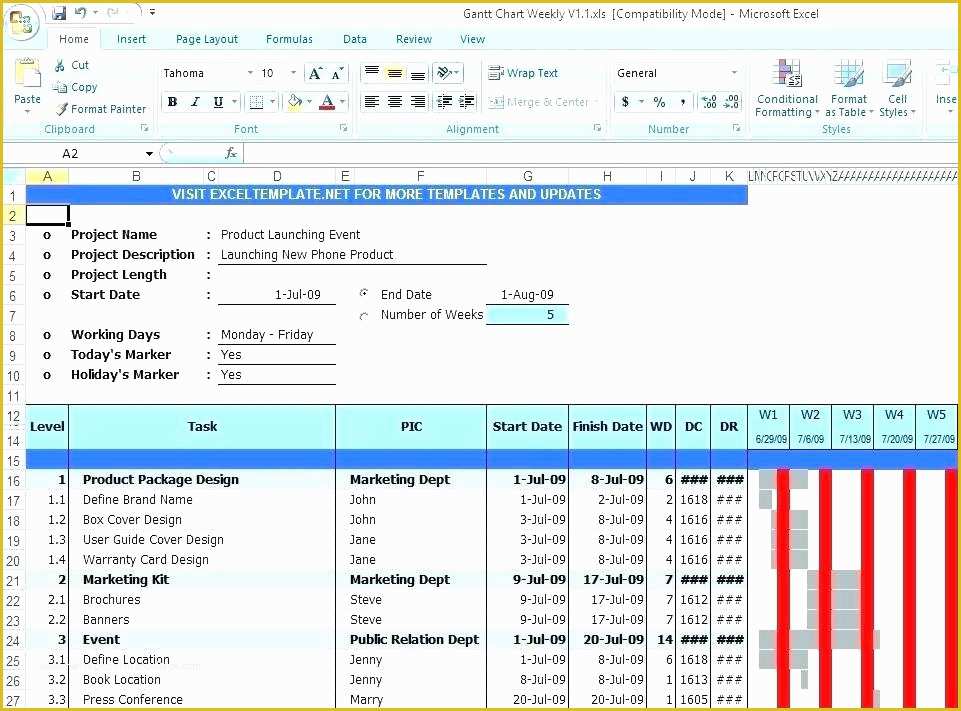Switch to the Home tab

[74, 39]
